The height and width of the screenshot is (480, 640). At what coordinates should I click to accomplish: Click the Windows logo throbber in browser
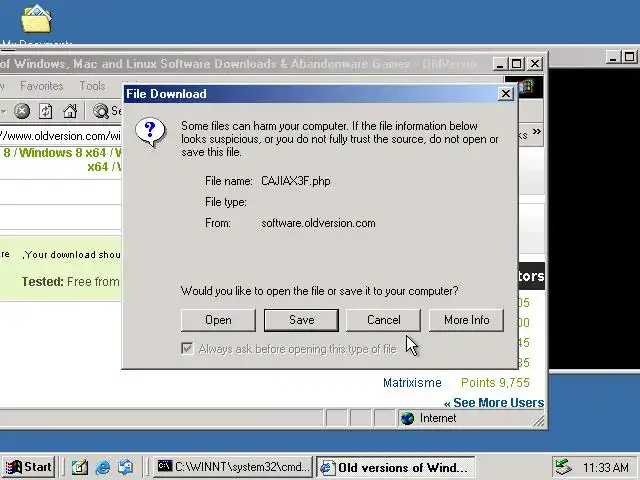coord(526,87)
